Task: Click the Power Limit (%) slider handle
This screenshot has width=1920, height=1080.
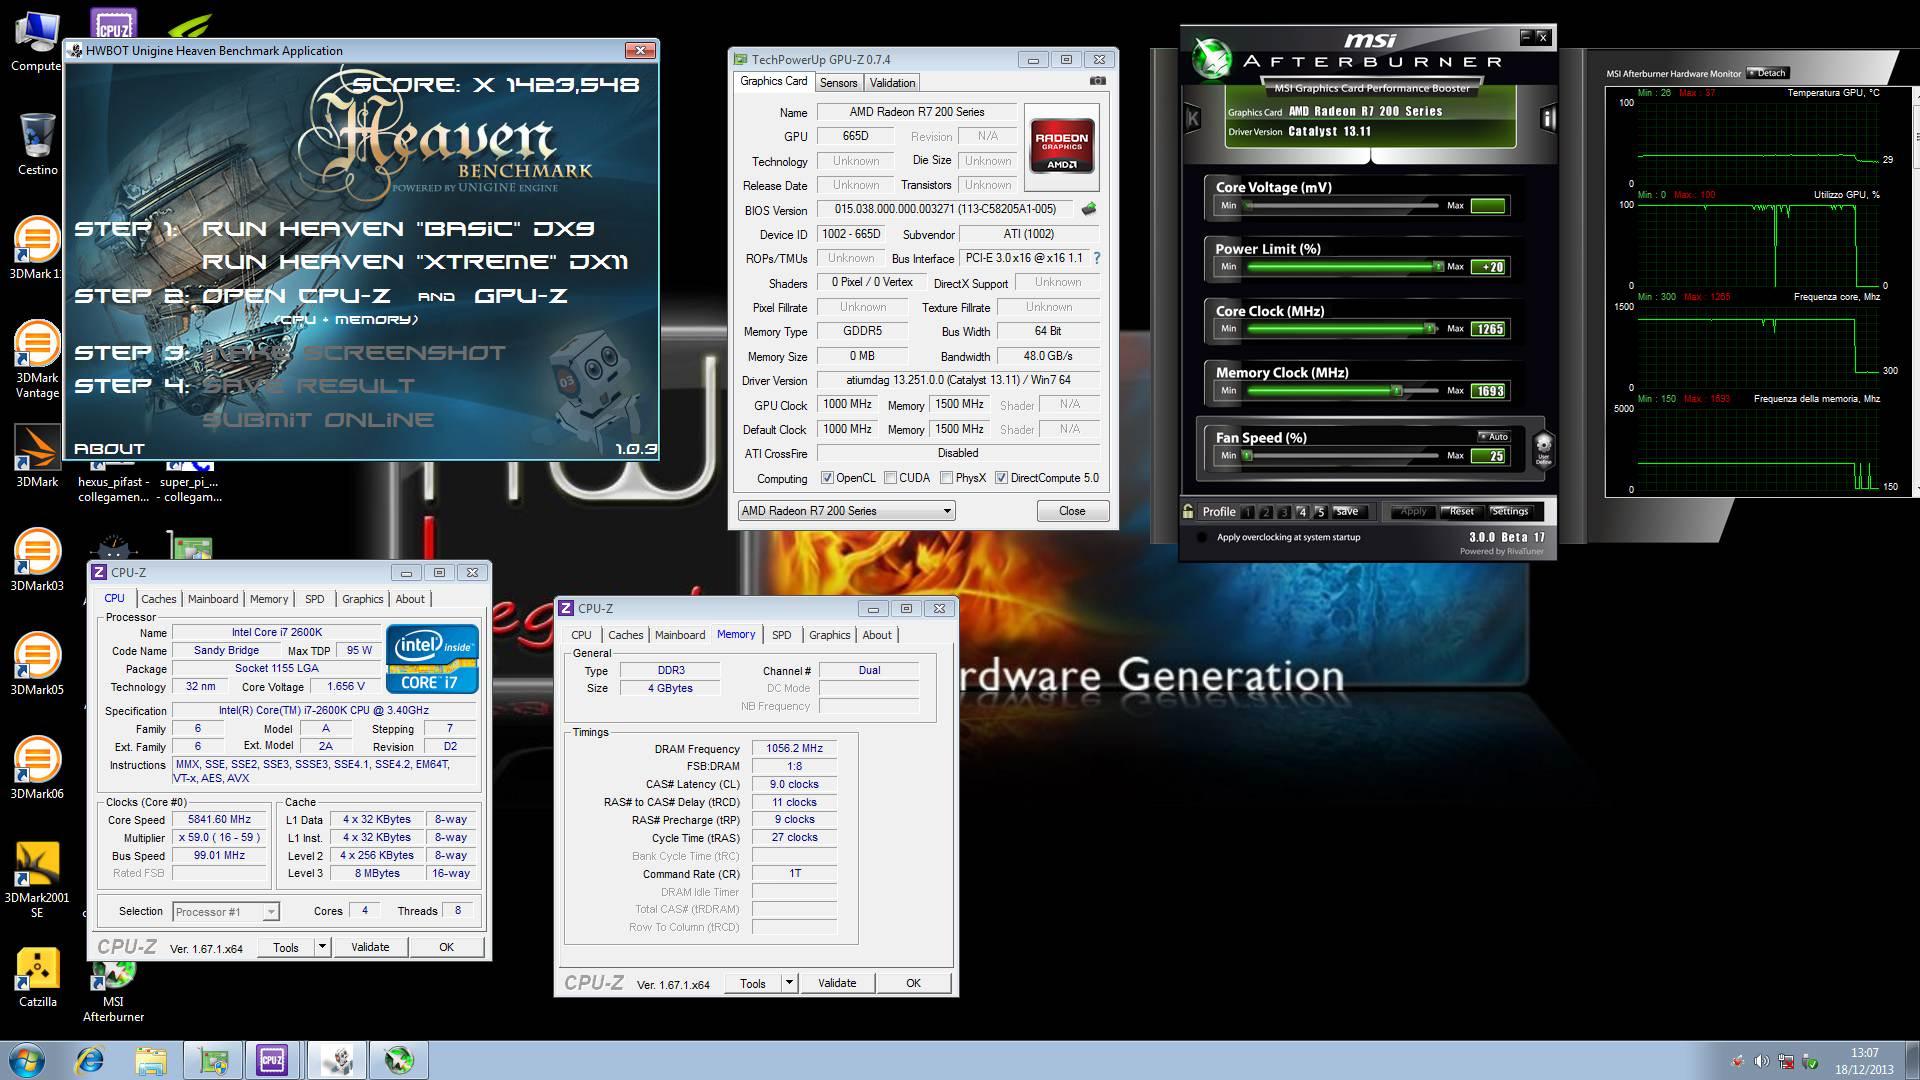Action: coord(1438,267)
